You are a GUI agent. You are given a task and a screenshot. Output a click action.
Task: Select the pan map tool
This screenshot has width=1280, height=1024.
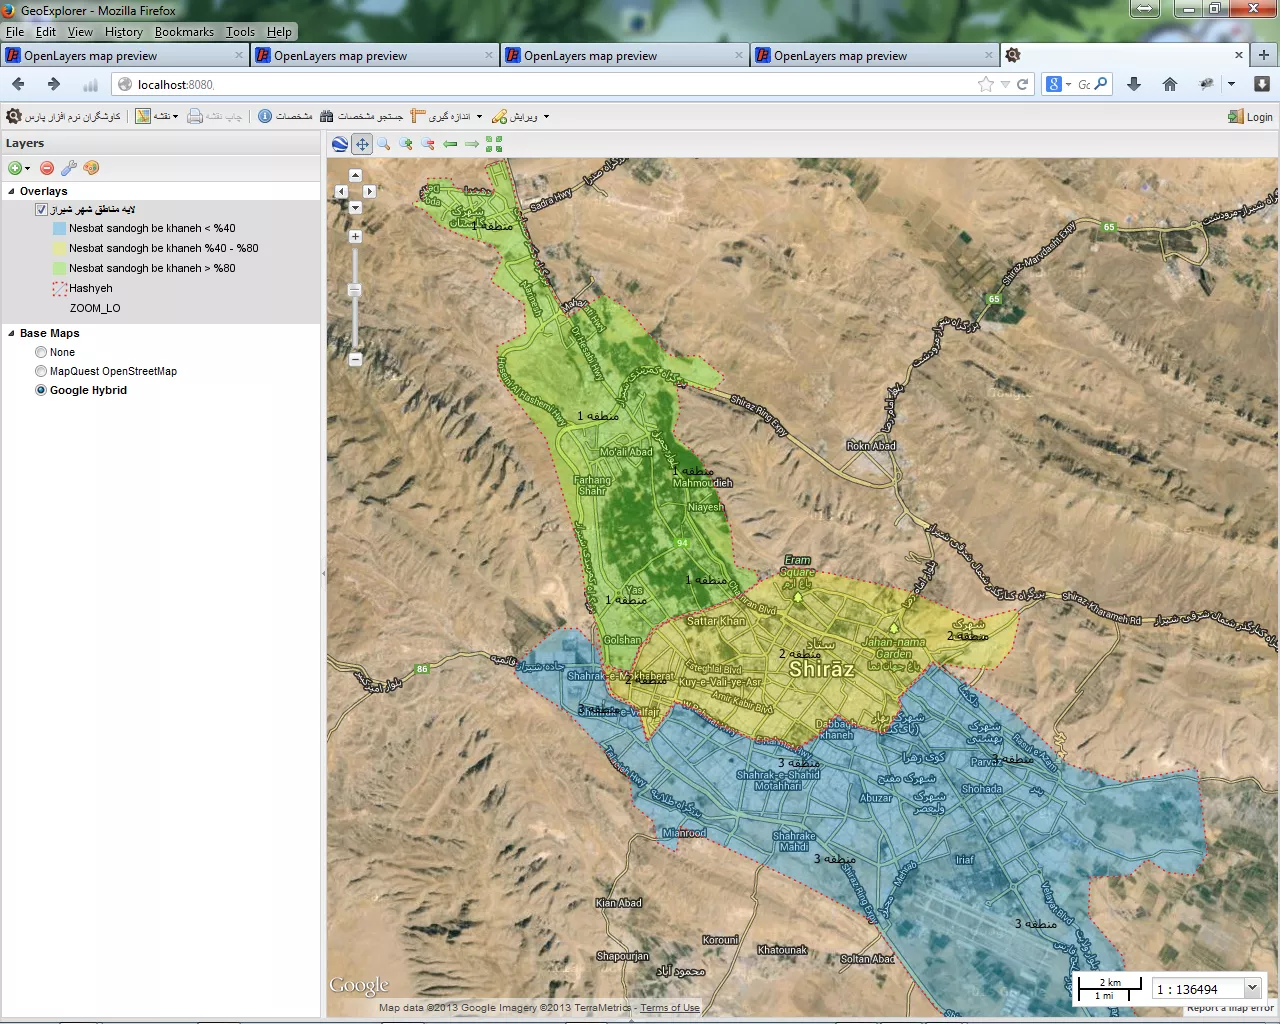click(362, 144)
